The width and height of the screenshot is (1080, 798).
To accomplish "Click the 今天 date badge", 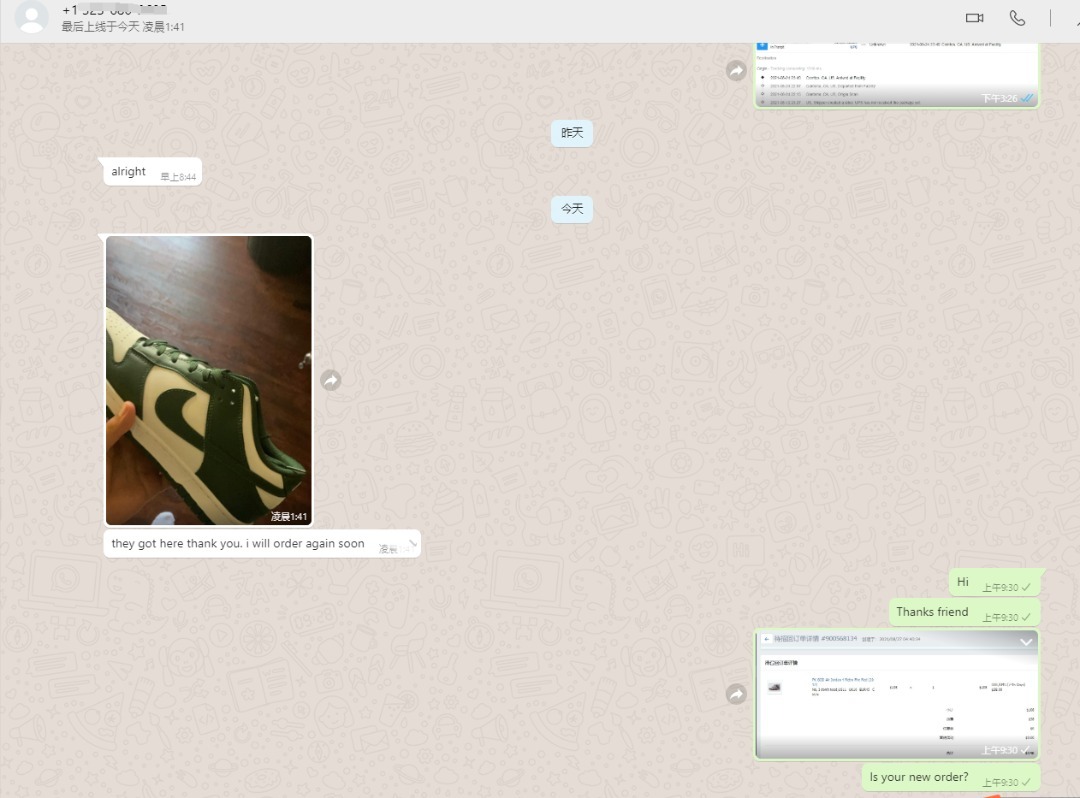I will (572, 209).
